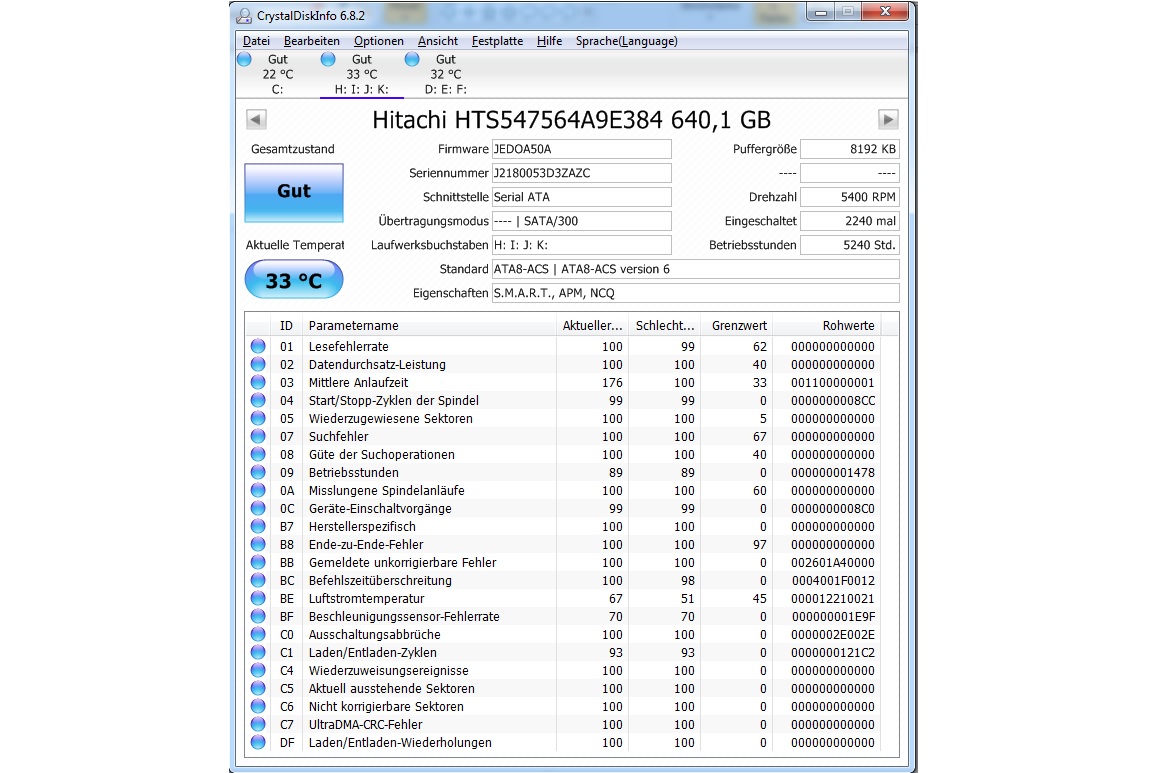Screen dimensions: 1152x773
Task: Open the Datei menu
Action: coord(256,41)
